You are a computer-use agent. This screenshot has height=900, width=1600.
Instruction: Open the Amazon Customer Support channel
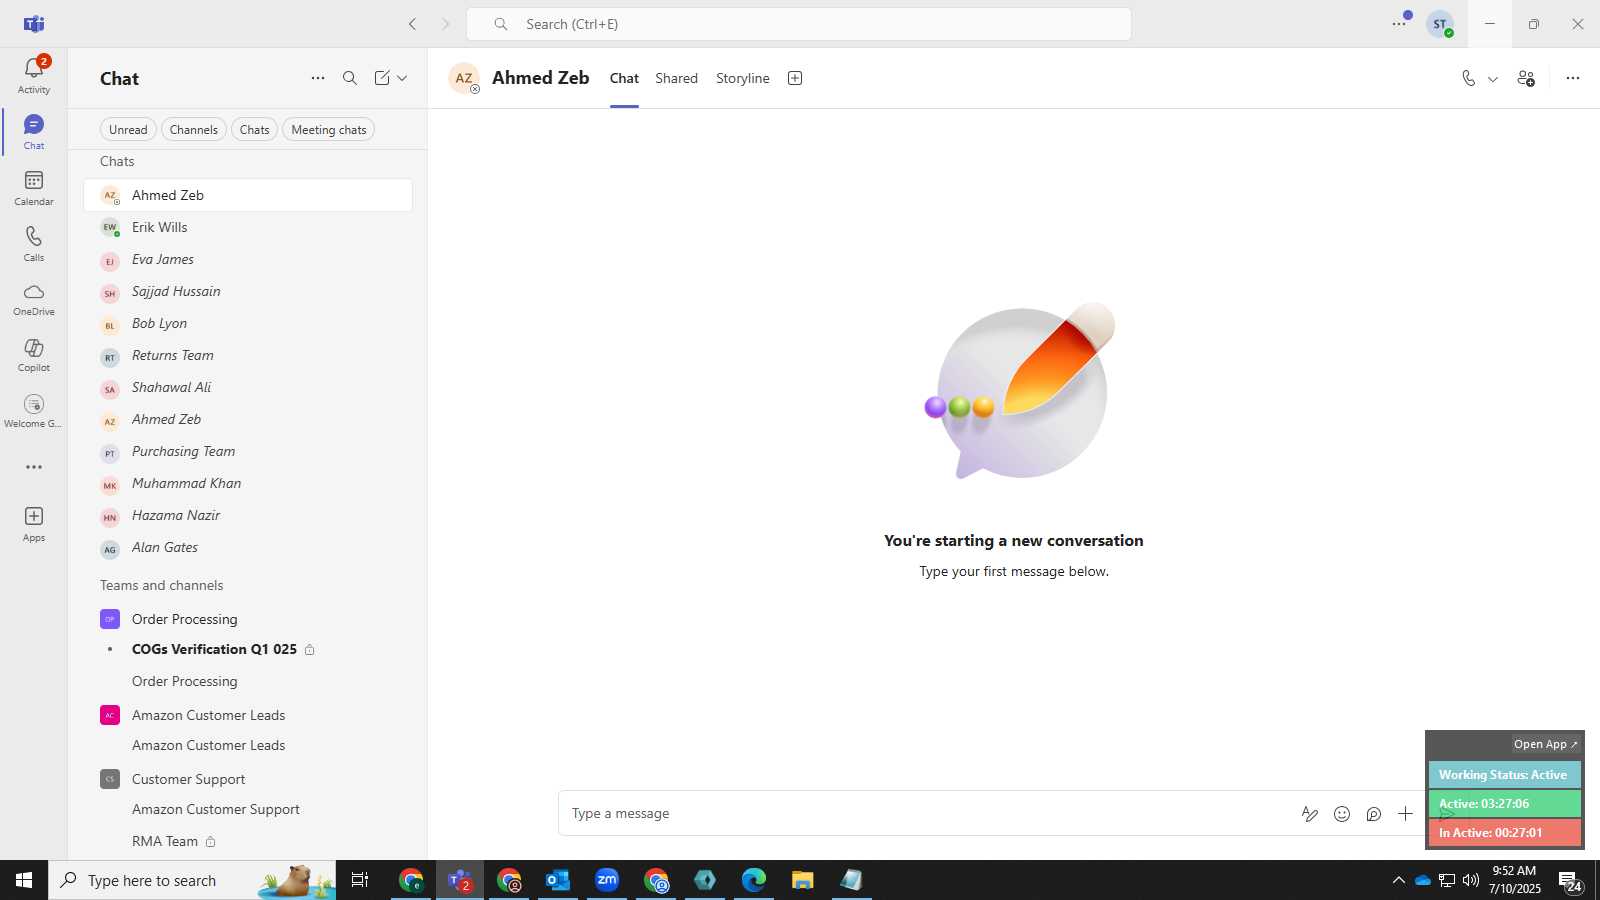(x=248, y=809)
